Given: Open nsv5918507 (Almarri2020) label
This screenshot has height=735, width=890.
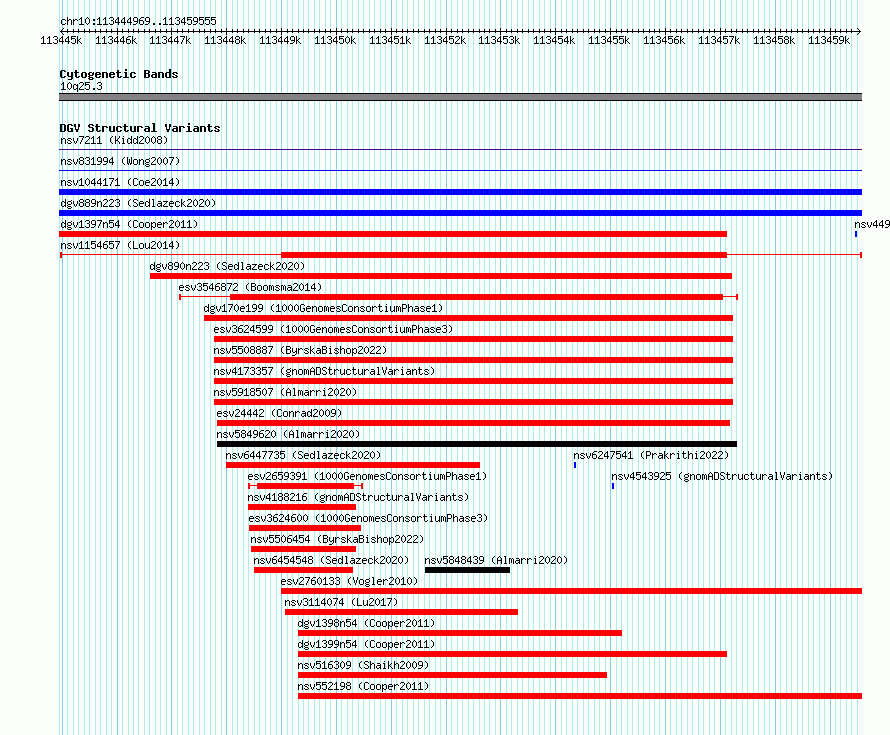Looking at the screenshot, I should click(285, 392).
